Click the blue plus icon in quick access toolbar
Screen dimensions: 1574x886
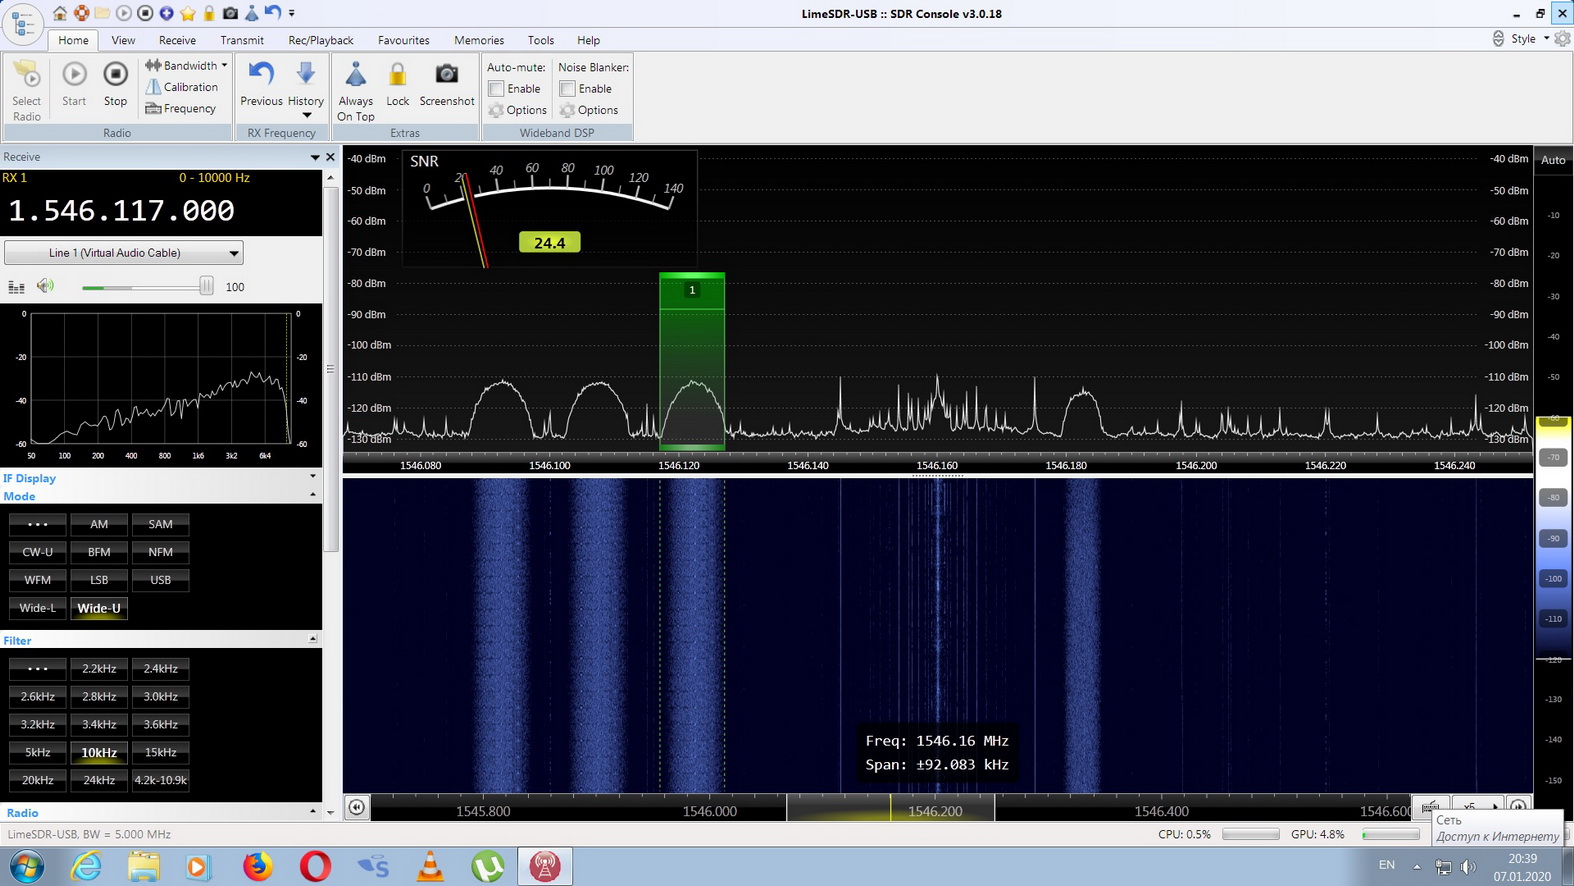click(166, 13)
